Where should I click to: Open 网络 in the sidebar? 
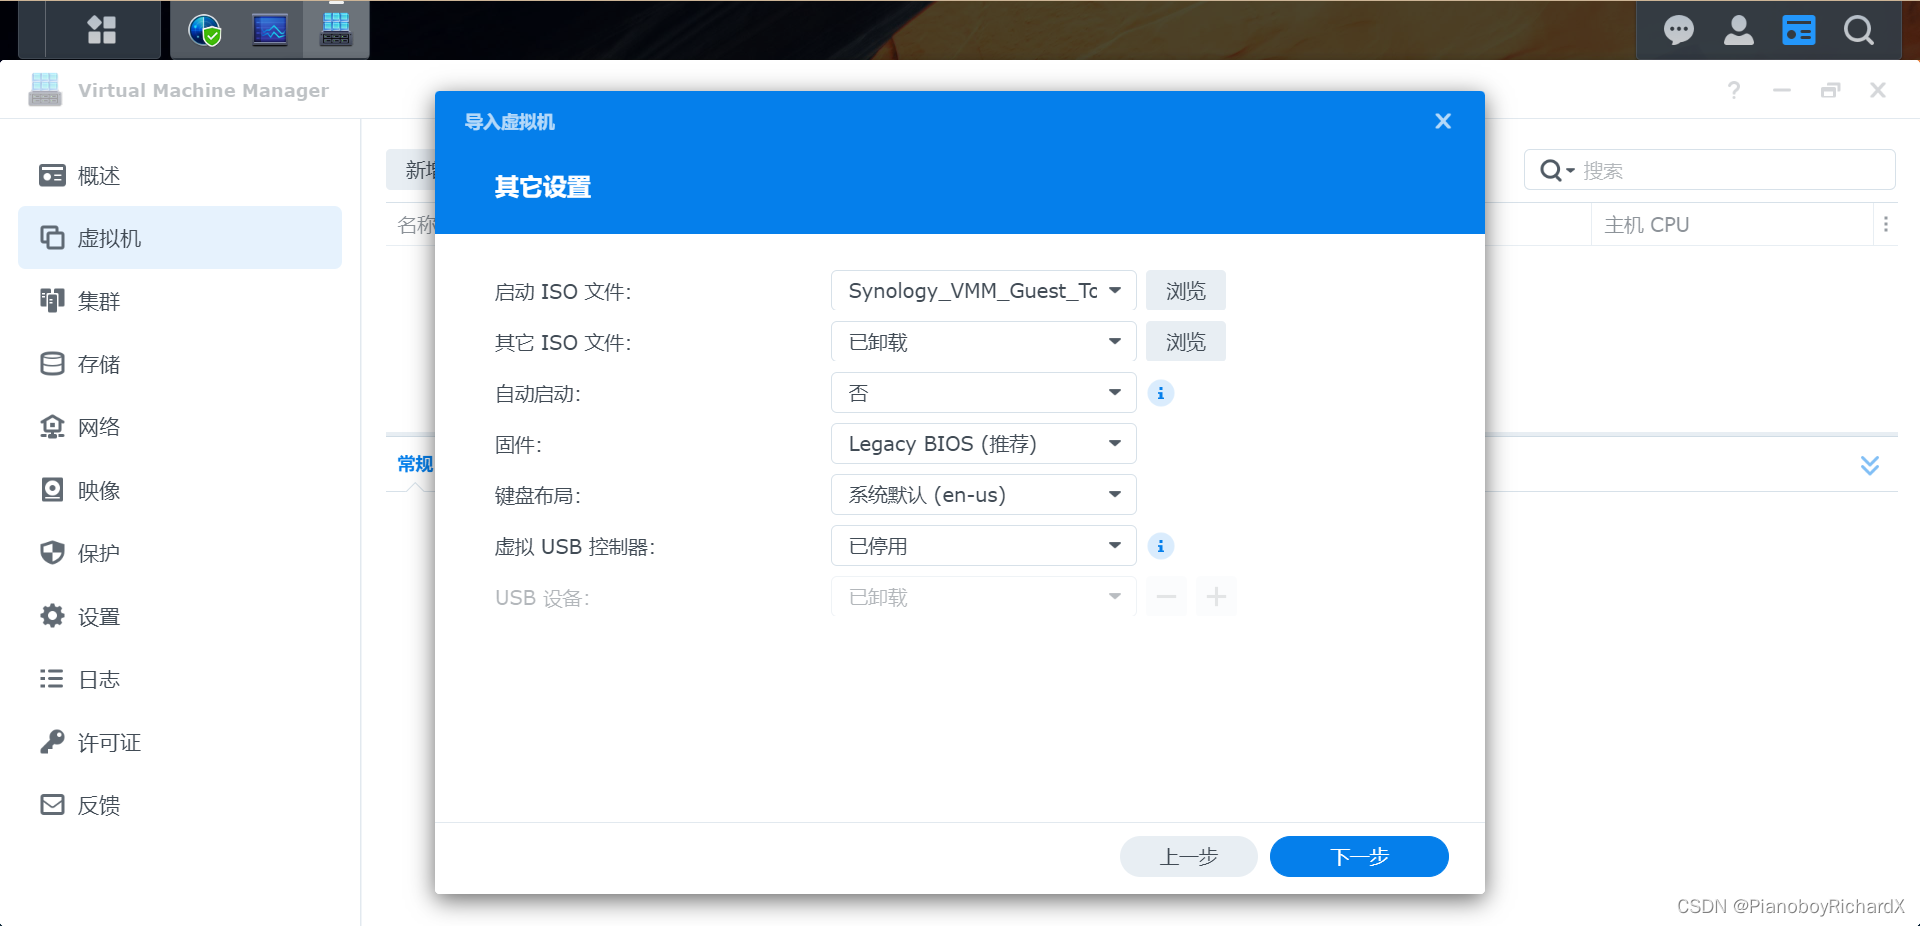(180, 427)
